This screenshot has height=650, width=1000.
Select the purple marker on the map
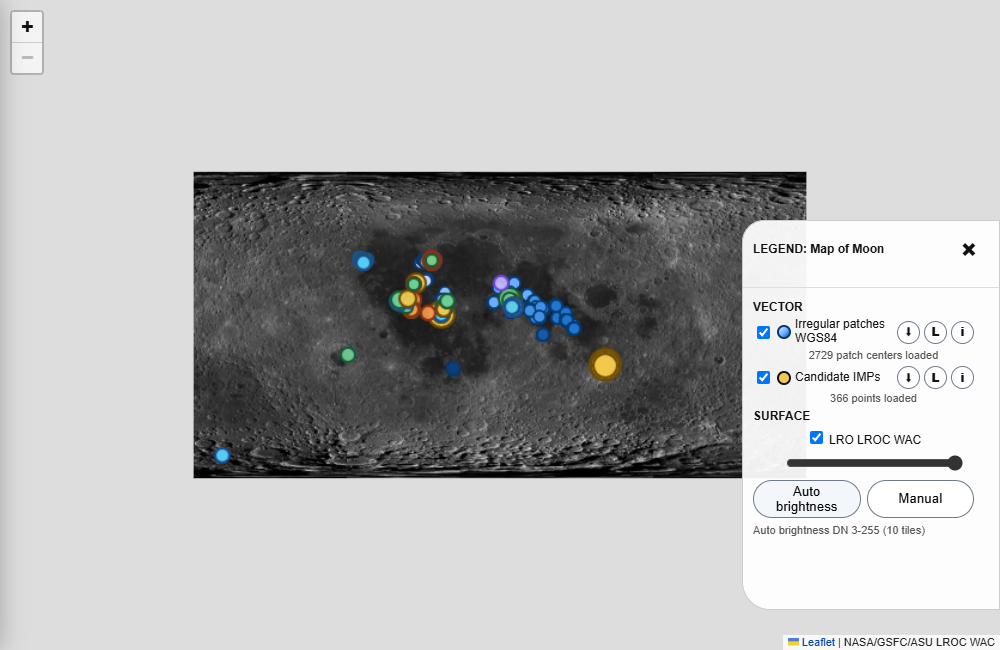point(501,283)
